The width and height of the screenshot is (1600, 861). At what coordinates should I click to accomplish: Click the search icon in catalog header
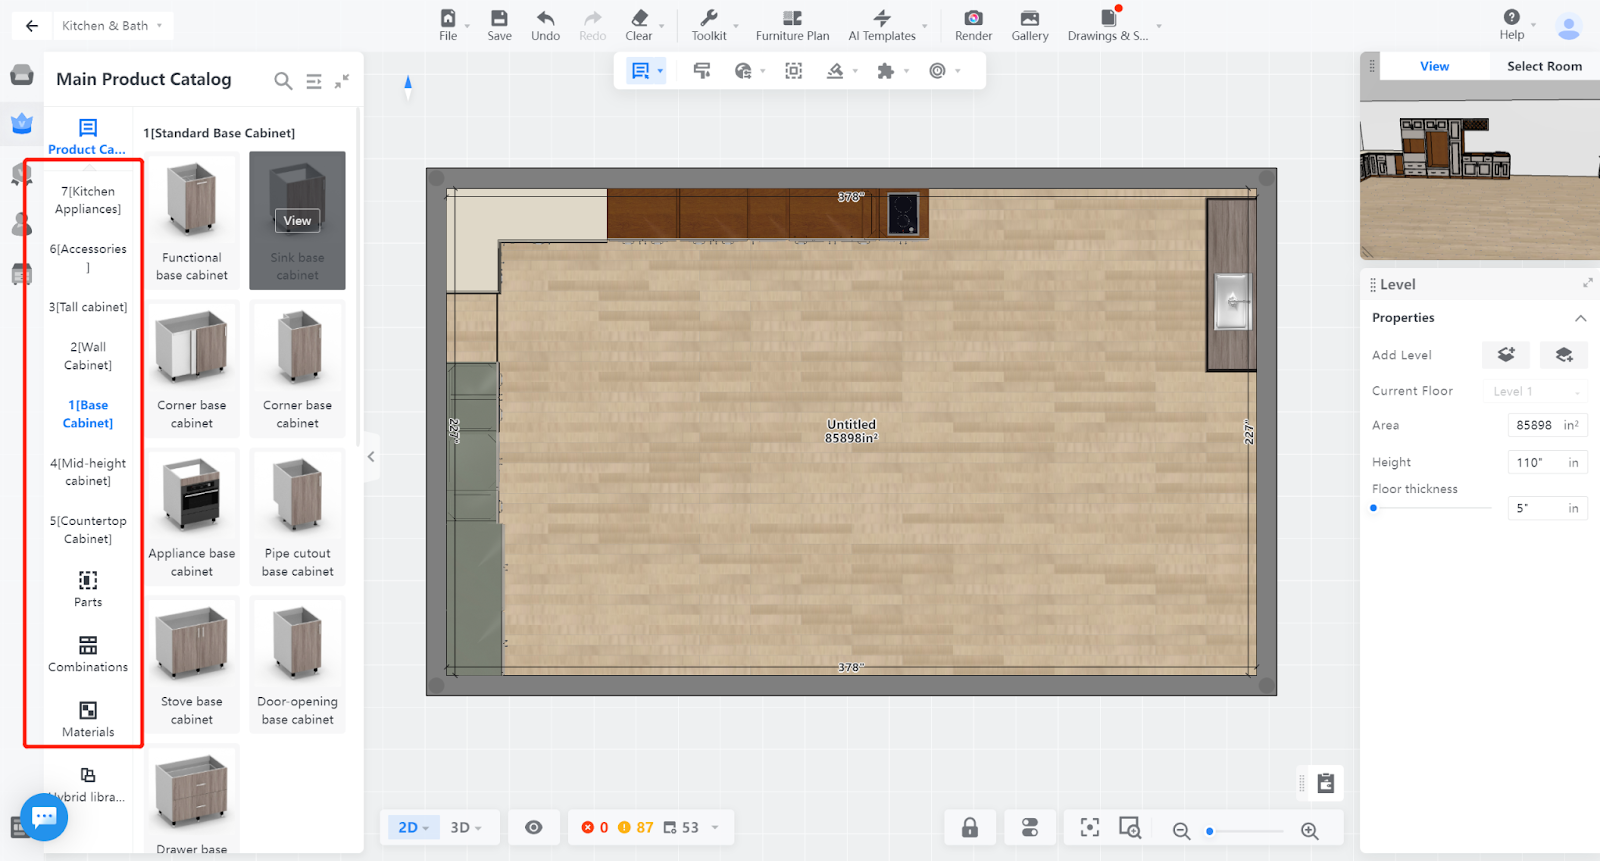[x=283, y=81]
